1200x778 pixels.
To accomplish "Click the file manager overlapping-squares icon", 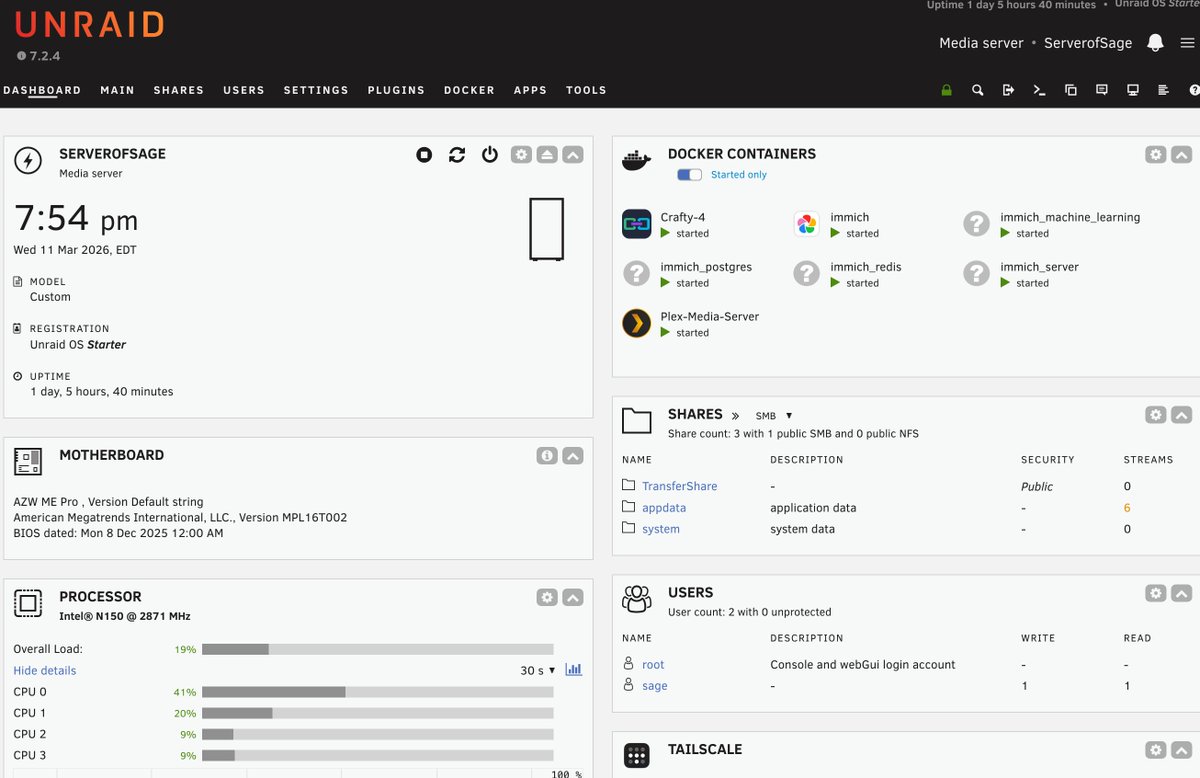I will (x=1071, y=90).
